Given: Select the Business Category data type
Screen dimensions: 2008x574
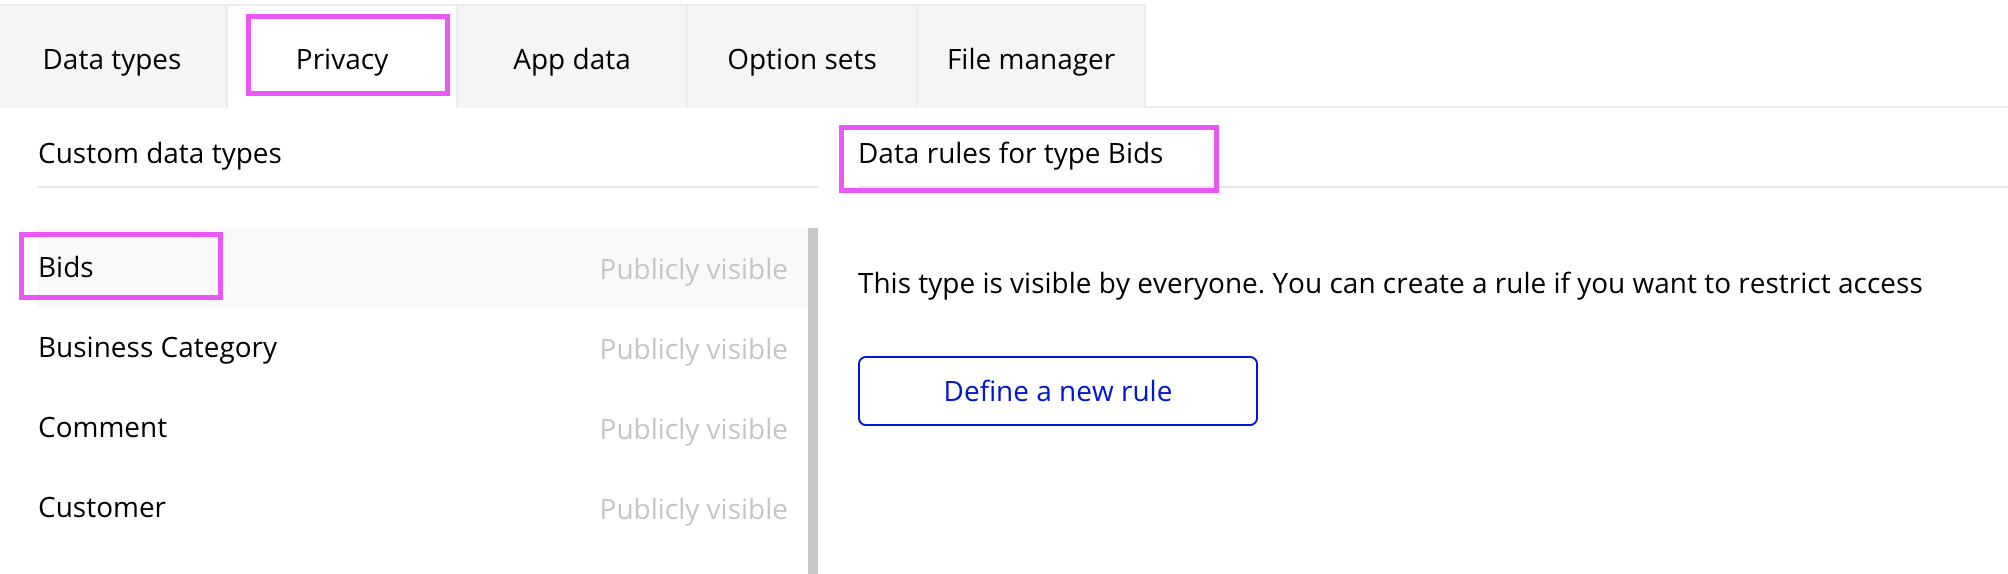Looking at the screenshot, I should [x=157, y=347].
